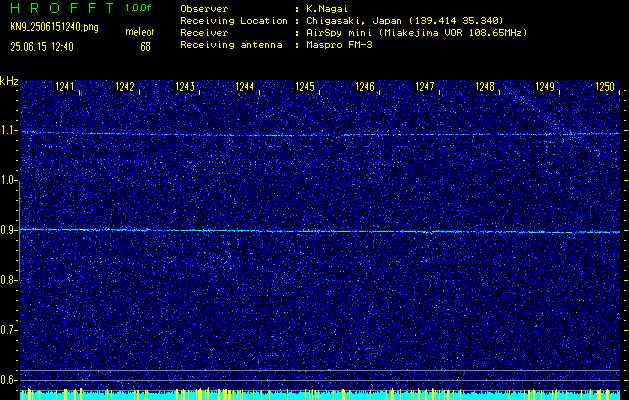Click location value Chigasaki, Japan
This screenshot has width=629, height=400.
(354, 21)
